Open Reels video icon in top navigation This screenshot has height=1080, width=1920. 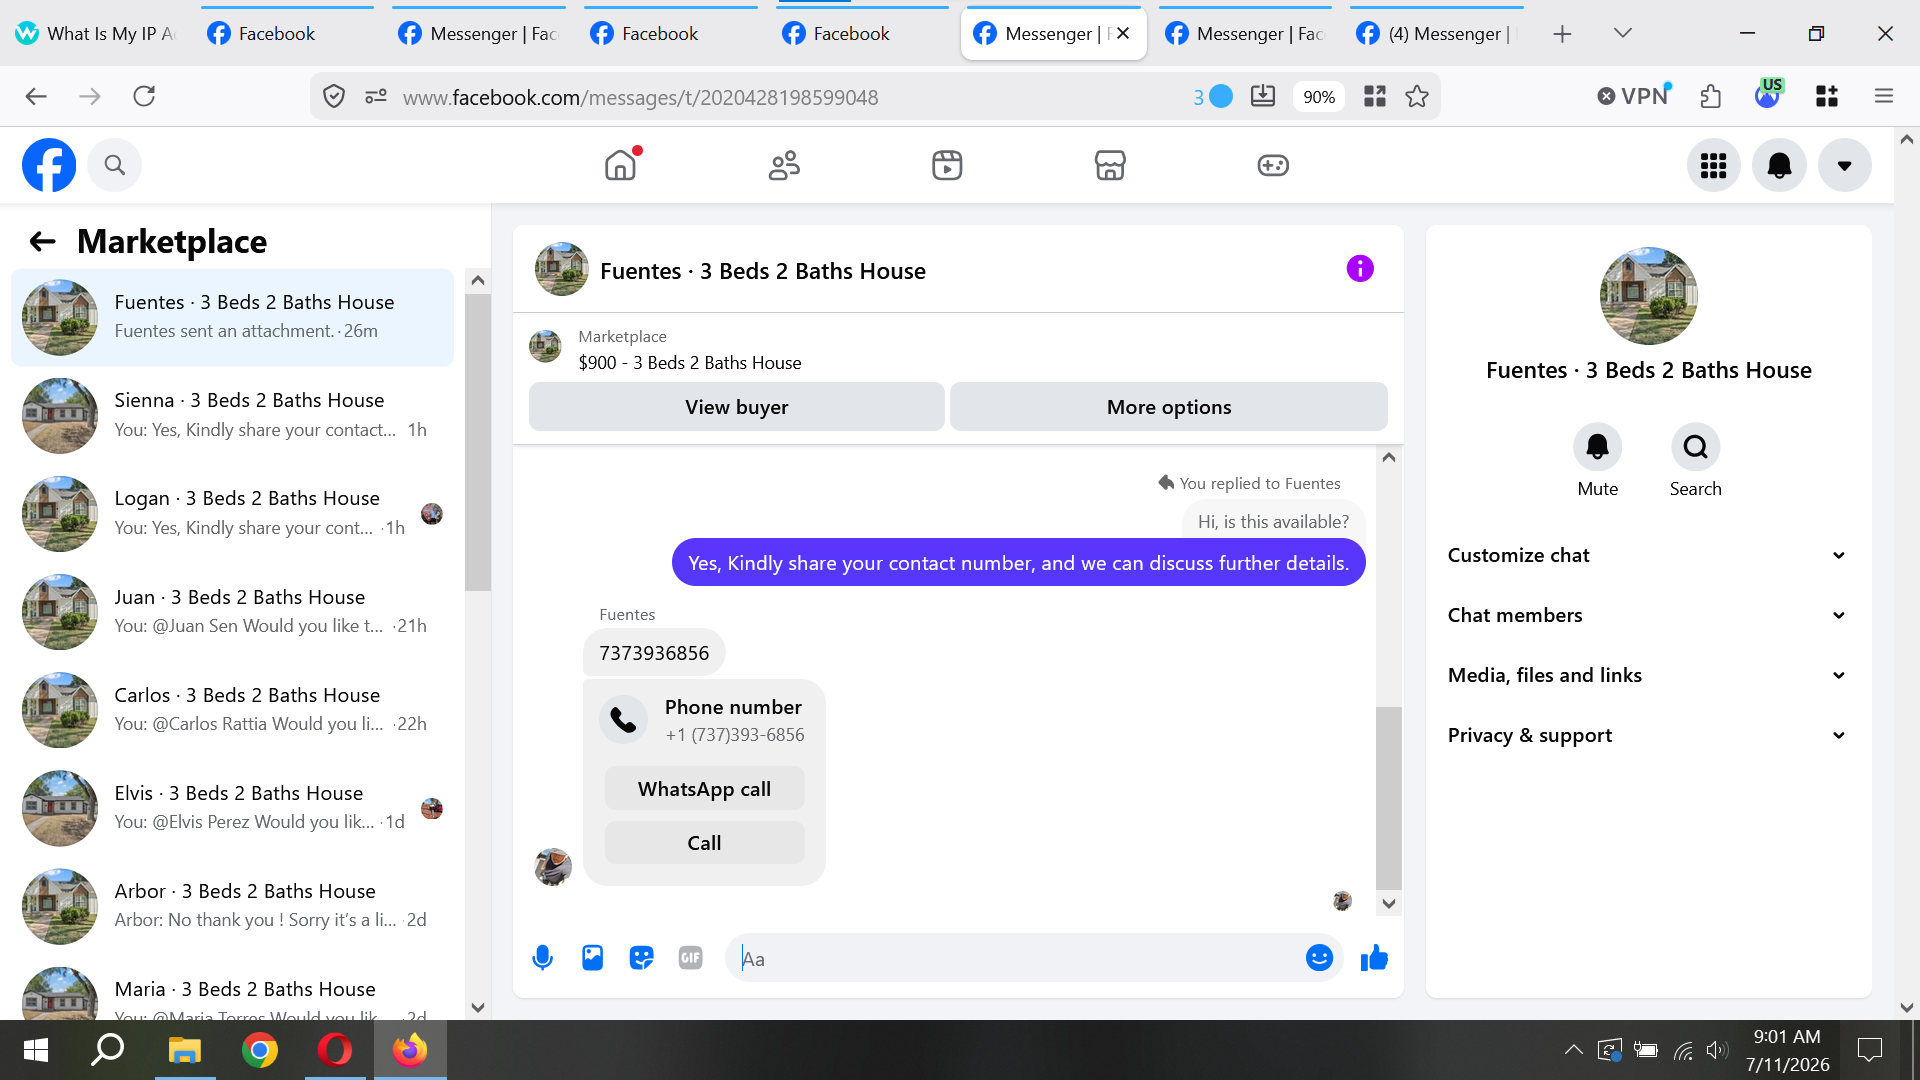click(x=947, y=165)
